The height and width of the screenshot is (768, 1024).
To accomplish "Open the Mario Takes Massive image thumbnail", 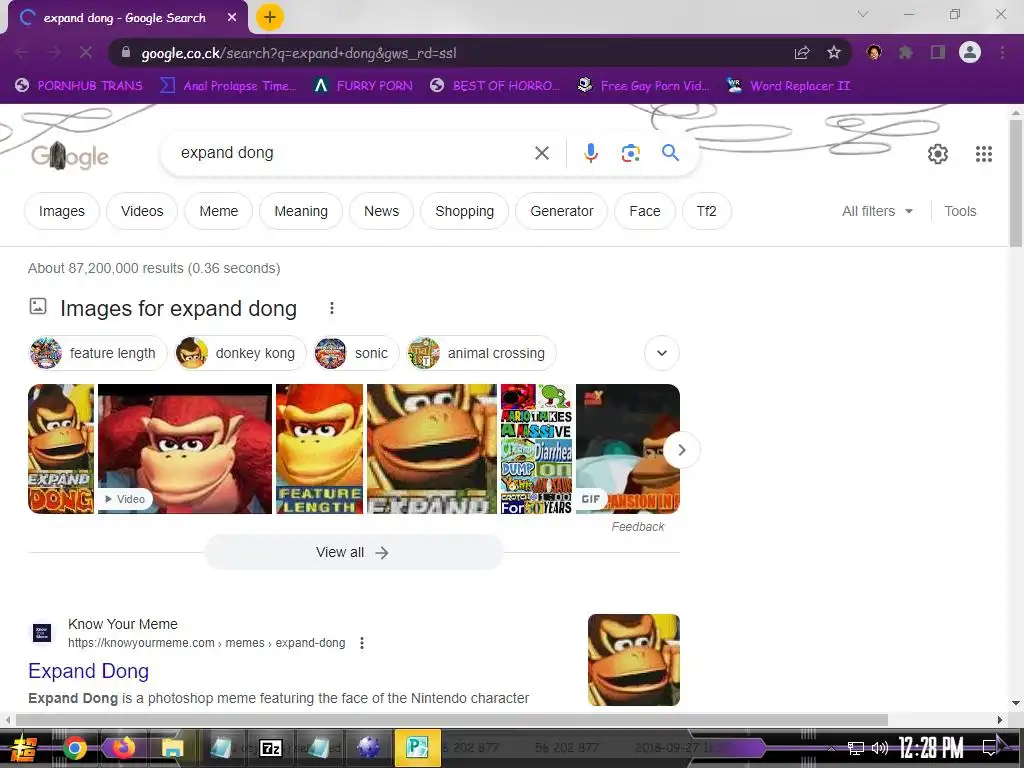I will [536, 449].
